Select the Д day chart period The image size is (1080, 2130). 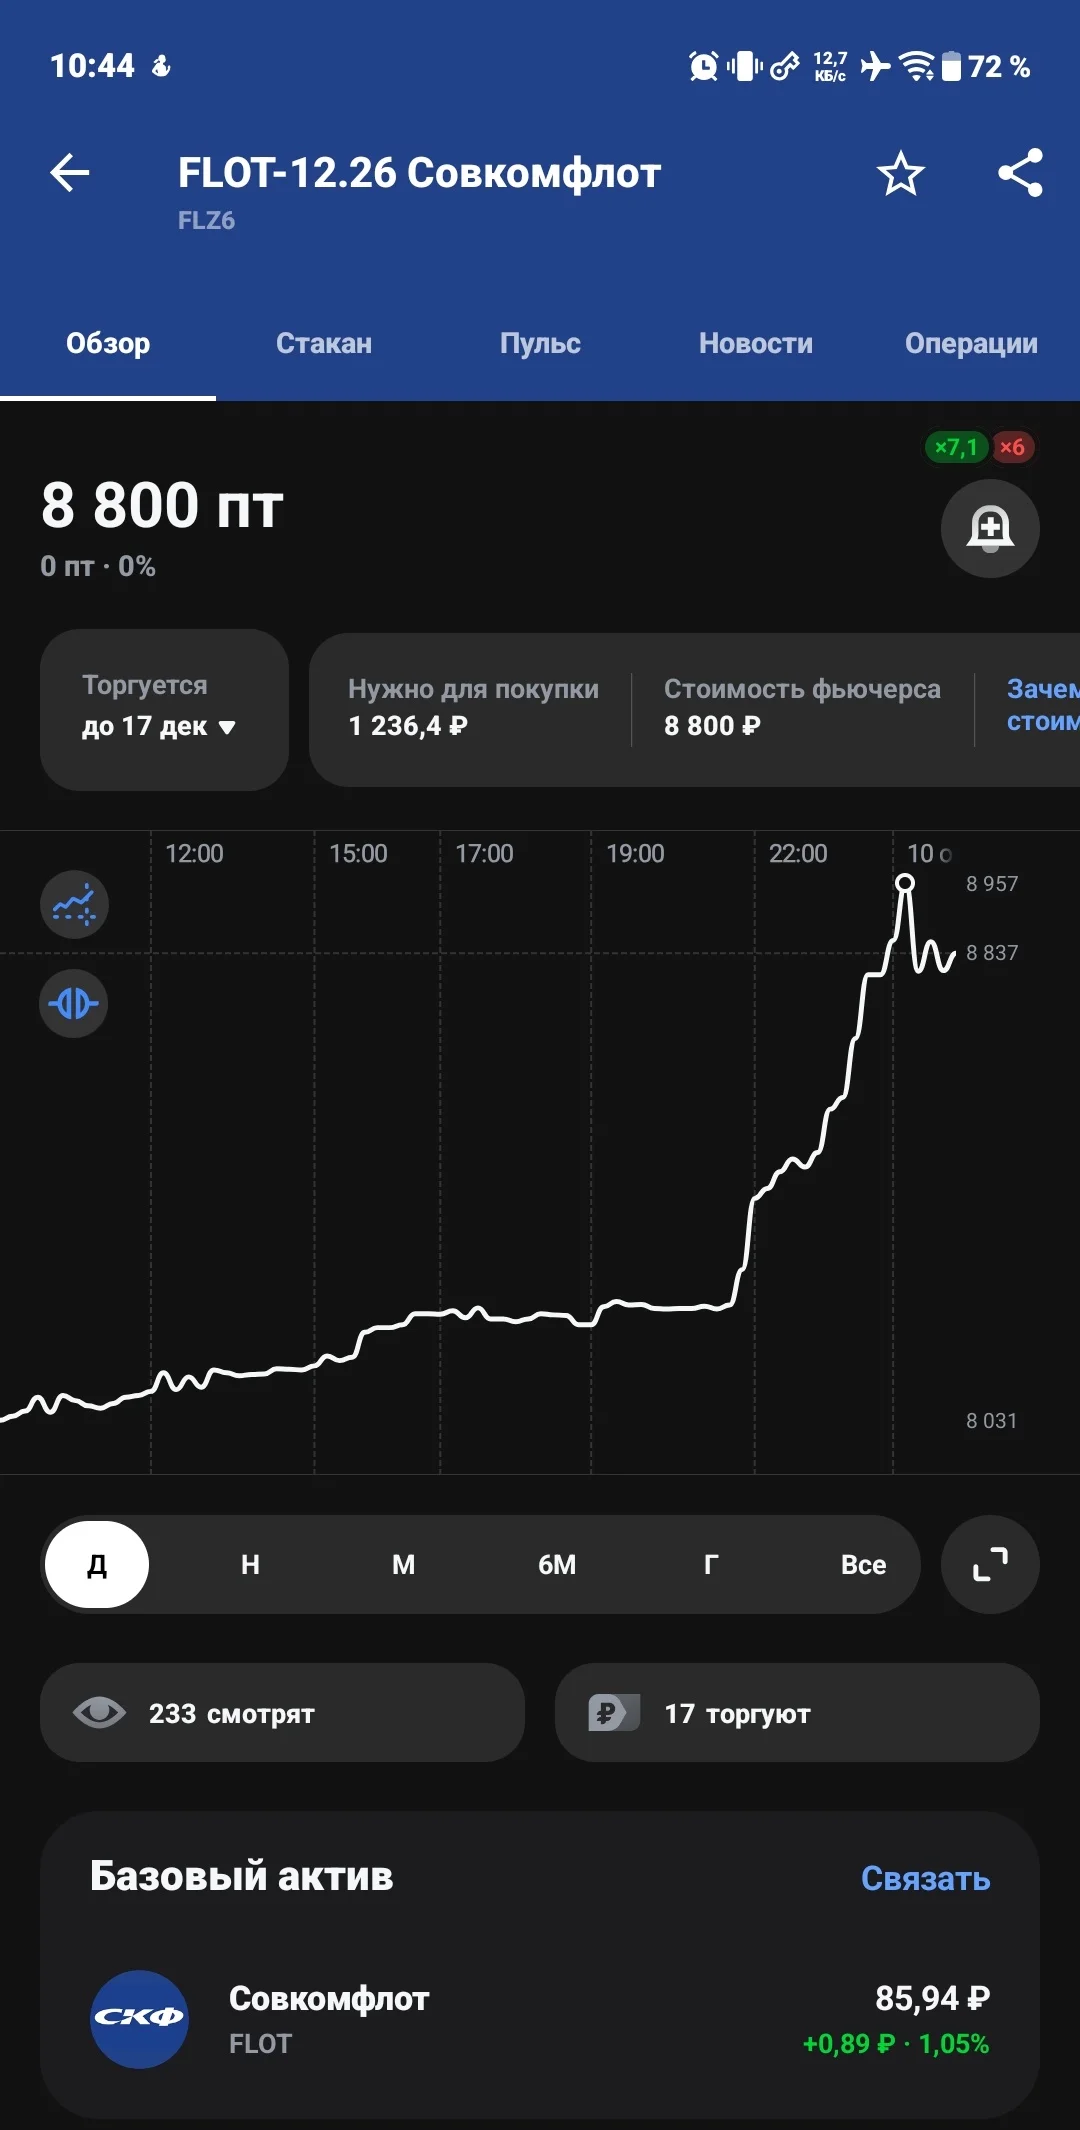(x=97, y=1564)
